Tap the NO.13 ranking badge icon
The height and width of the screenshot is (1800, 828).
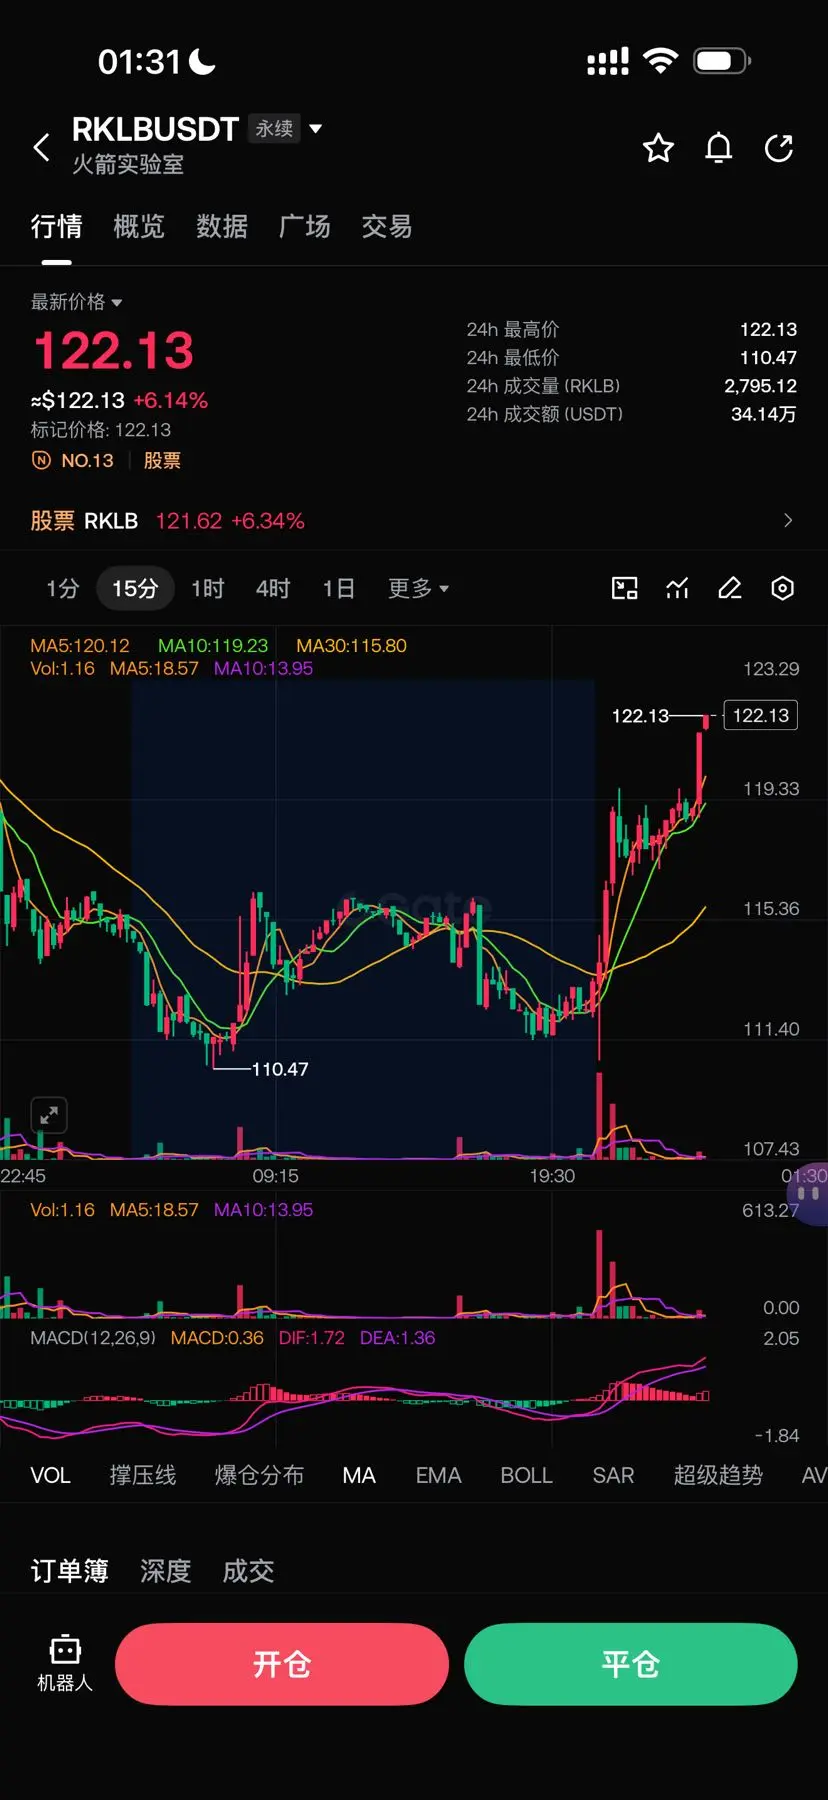point(41,460)
